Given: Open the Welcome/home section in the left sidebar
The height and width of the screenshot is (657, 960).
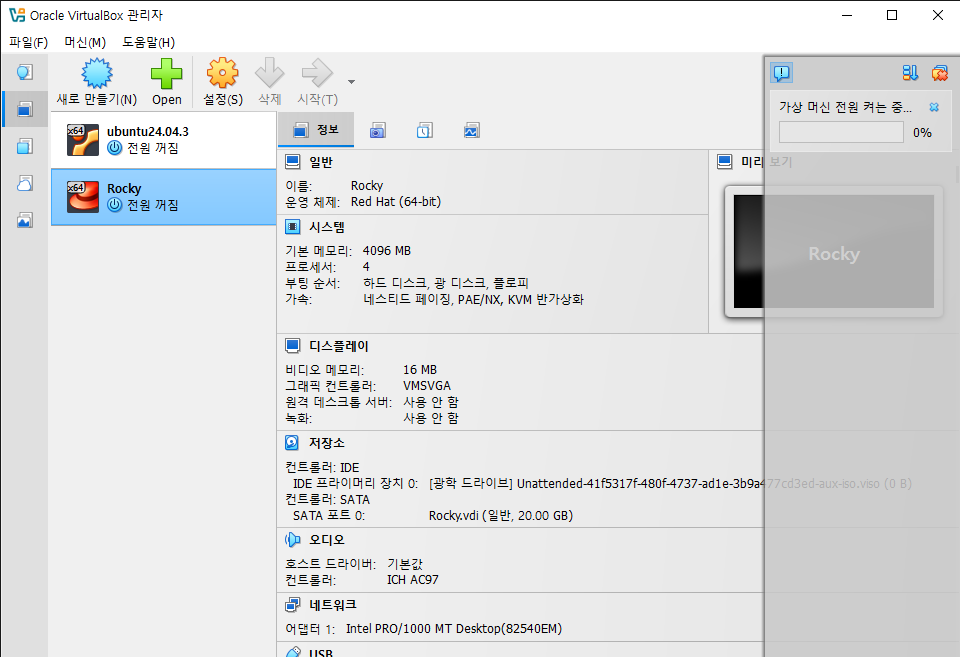Looking at the screenshot, I should click(24, 72).
